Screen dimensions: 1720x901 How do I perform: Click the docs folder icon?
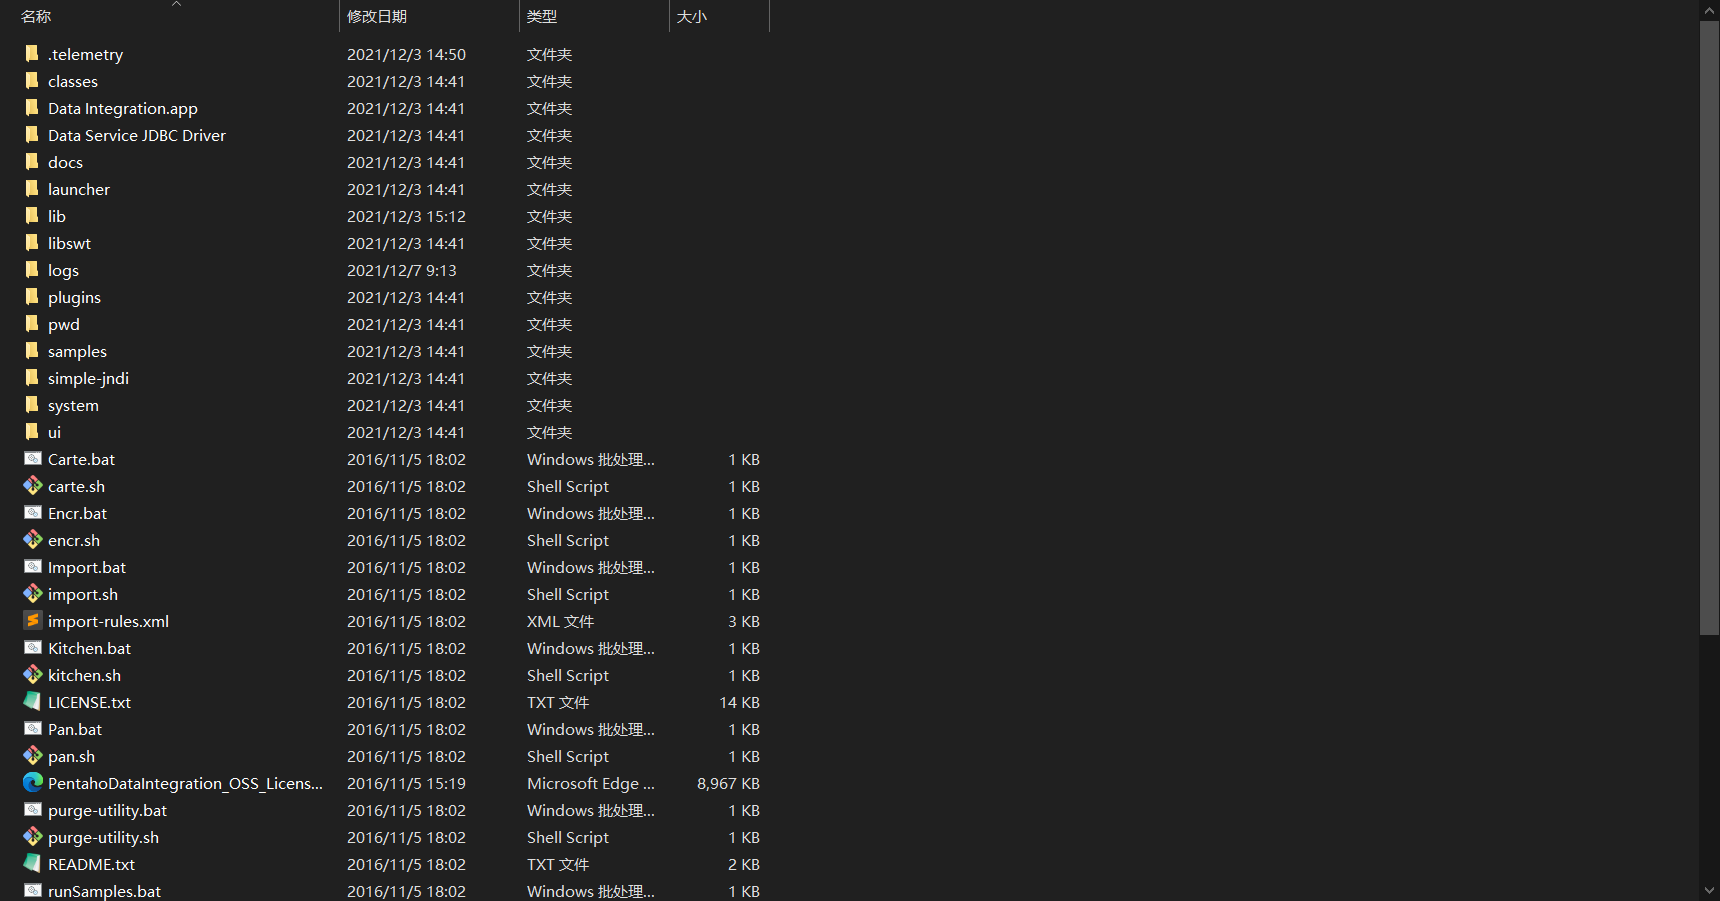(32, 161)
